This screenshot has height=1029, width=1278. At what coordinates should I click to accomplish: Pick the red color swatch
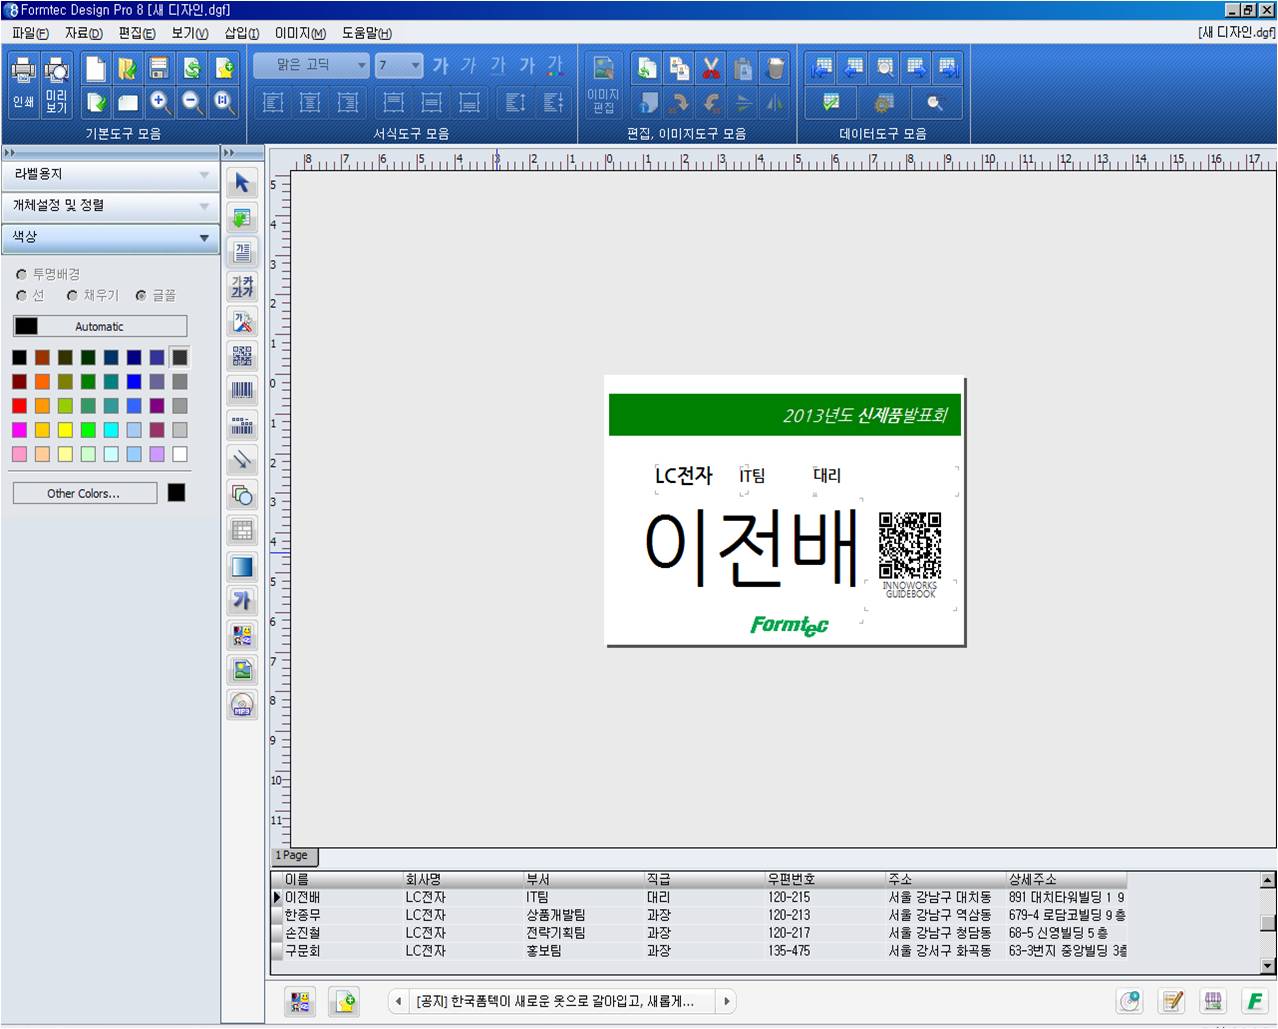pos(19,405)
